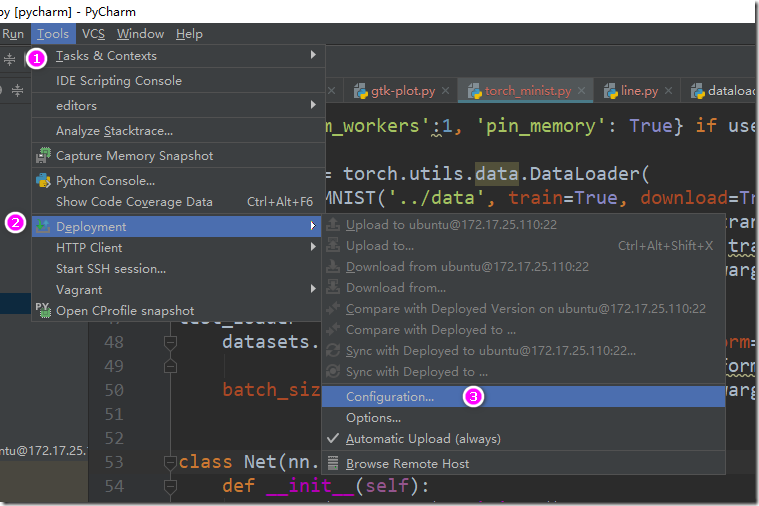The height and width of the screenshot is (506, 759).
Task: Select Configuration... in the Deployment submenu
Action: [390, 397]
